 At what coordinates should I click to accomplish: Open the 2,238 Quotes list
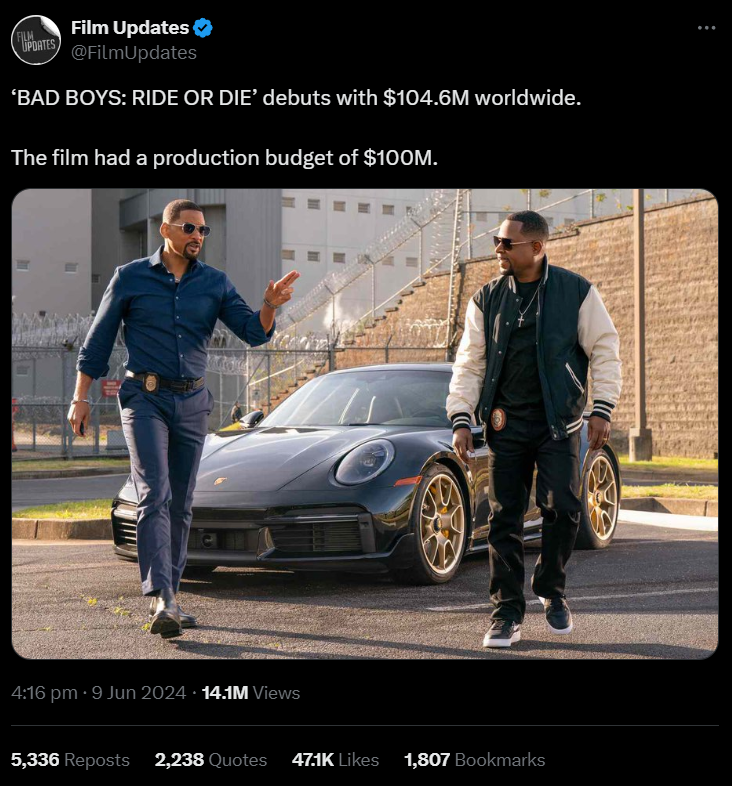click(x=211, y=760)
